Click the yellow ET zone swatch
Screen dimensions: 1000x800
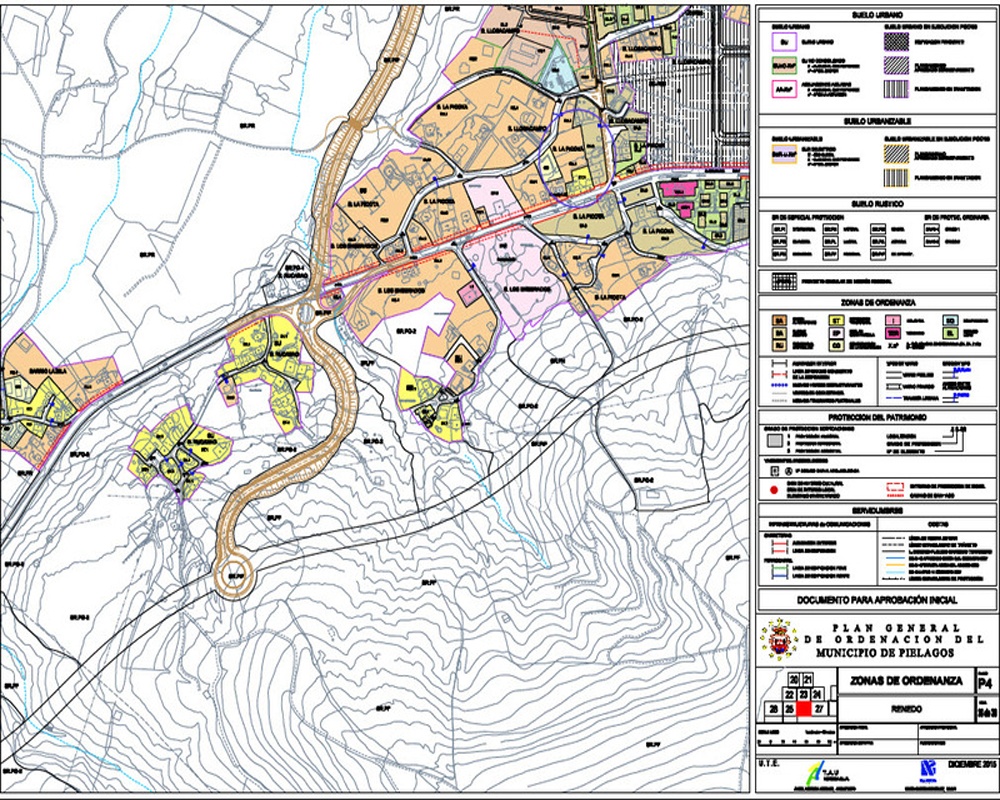coord(837,321)
